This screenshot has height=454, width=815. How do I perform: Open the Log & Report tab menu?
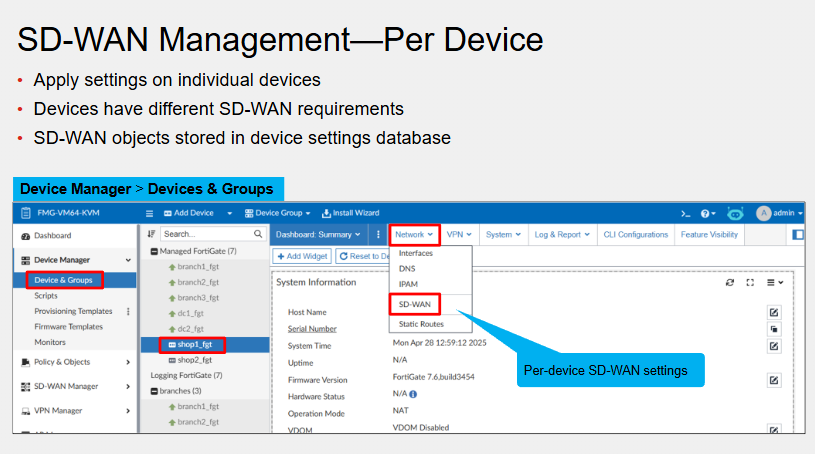[x=562, y=235]
